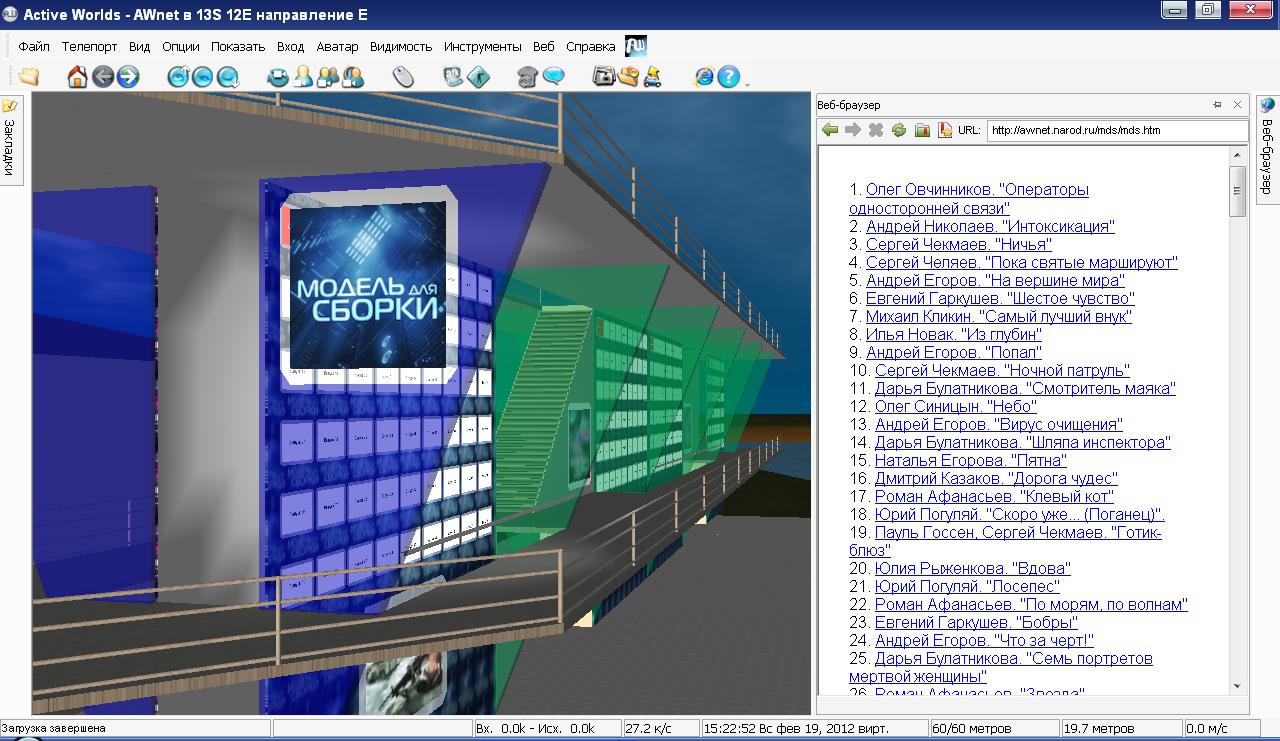Viewport: 1280px width, 741px height.
Task: Open link Сергей Чекмаев "Ничья"
Action: (x=959, y=244)
